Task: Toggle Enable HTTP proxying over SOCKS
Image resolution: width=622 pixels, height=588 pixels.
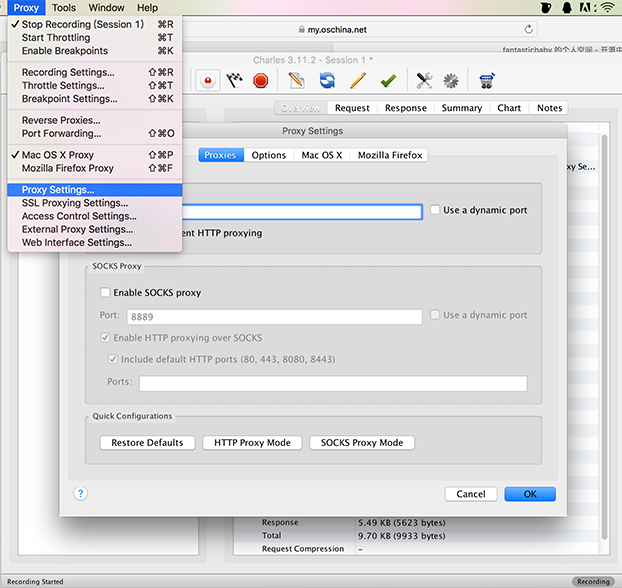Action: [105, 338]
